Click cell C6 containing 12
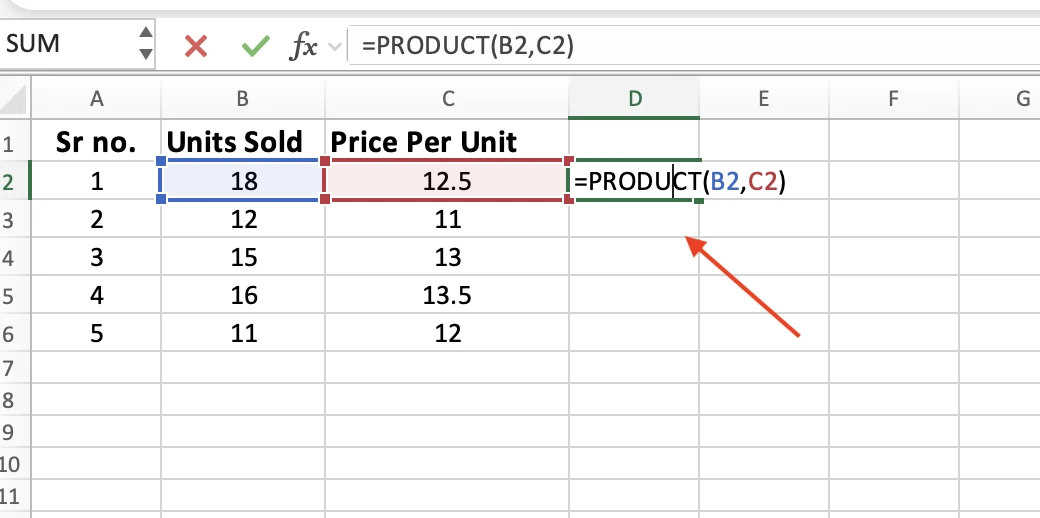 tap(448, 332)
